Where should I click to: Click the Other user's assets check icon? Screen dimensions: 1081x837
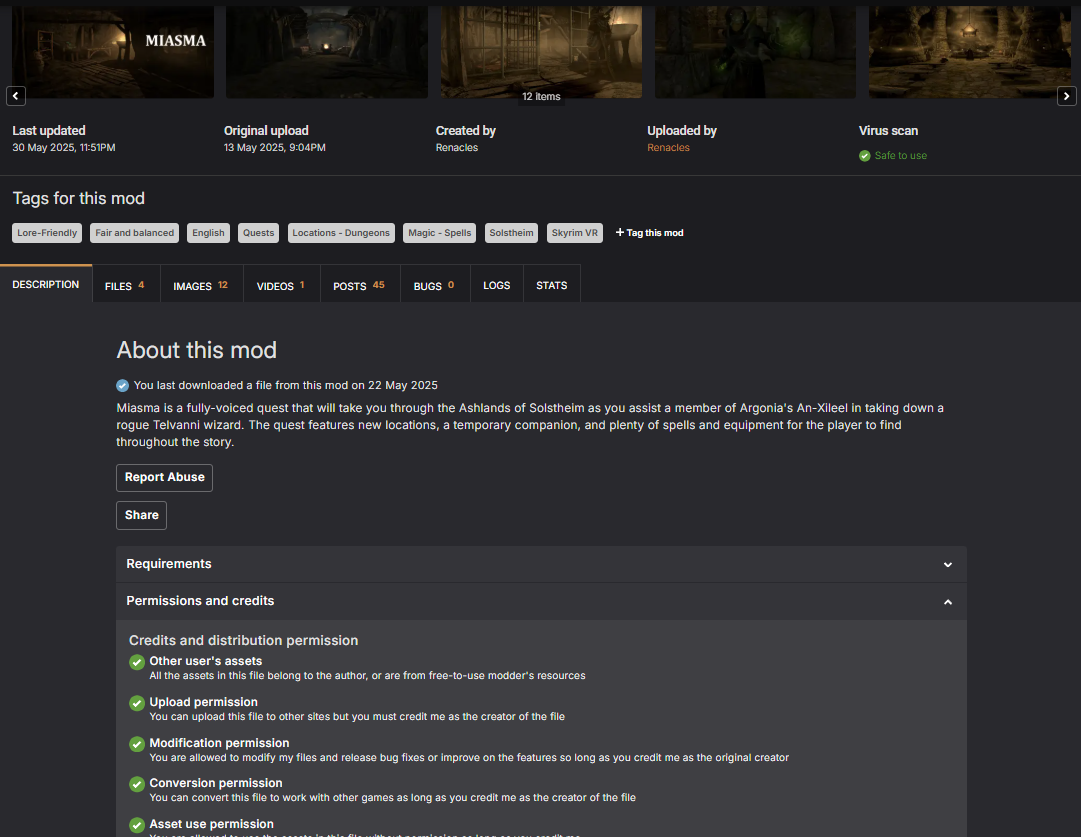click(x=137, y=662)
